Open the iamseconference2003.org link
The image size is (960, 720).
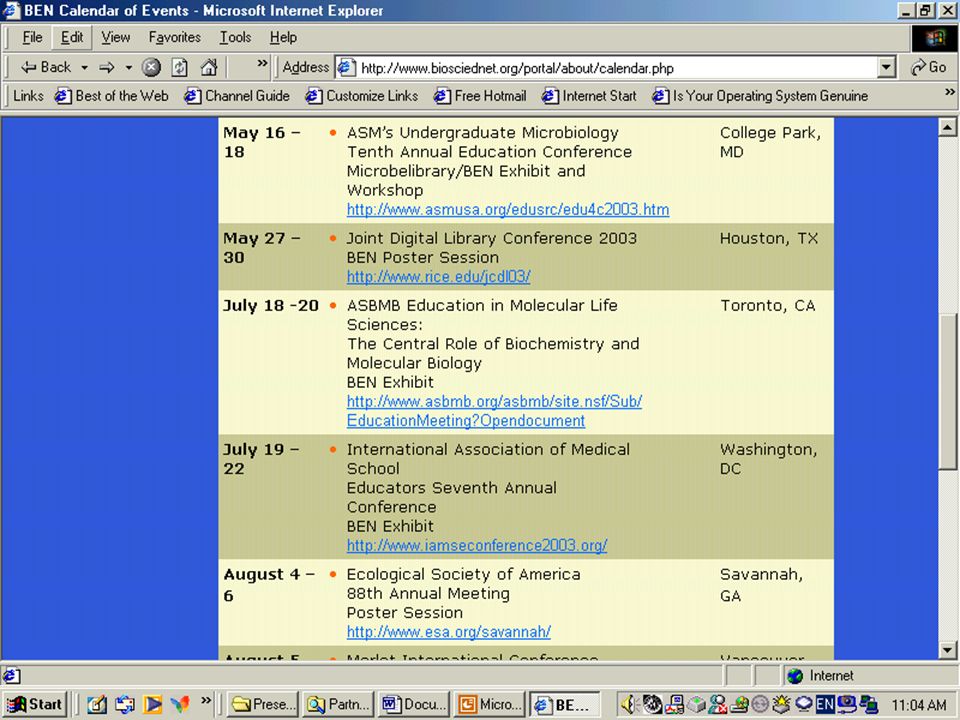tap(477, 545)
